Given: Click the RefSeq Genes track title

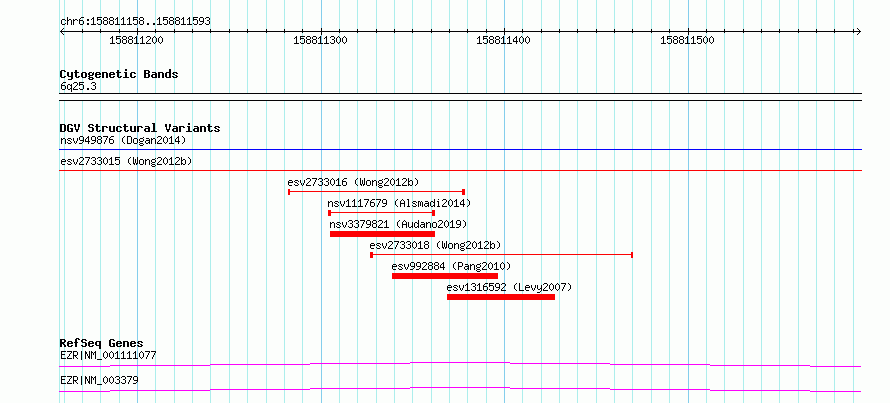Looking at the screenshot, I should (102, 343).
